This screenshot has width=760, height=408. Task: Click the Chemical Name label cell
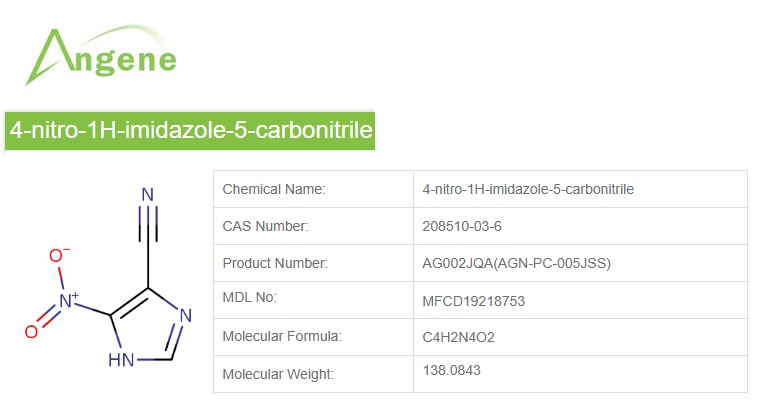point(274,189)
